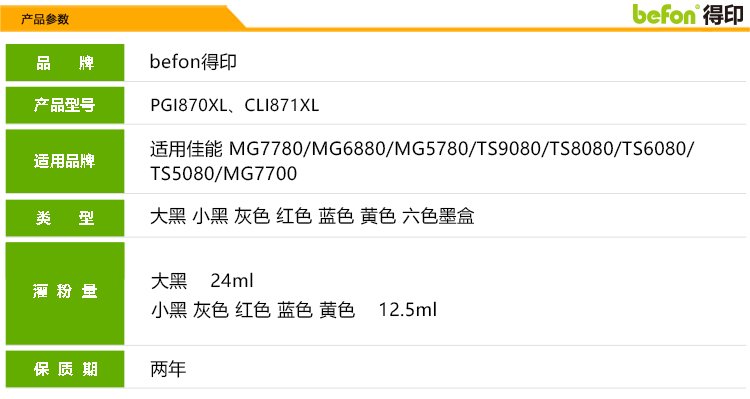Click the 两年 shelf life value

coord(168,369)
